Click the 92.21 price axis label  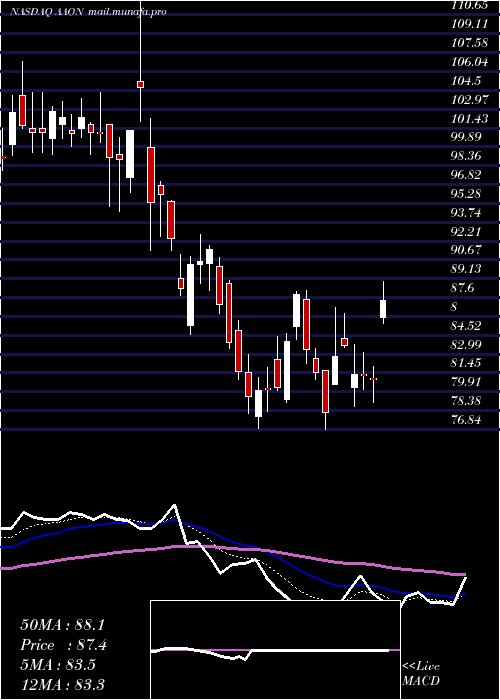coord(468,231)
